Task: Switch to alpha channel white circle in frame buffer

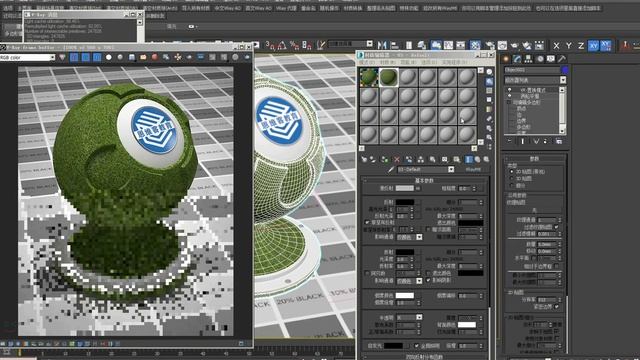Action: (109, 58)
